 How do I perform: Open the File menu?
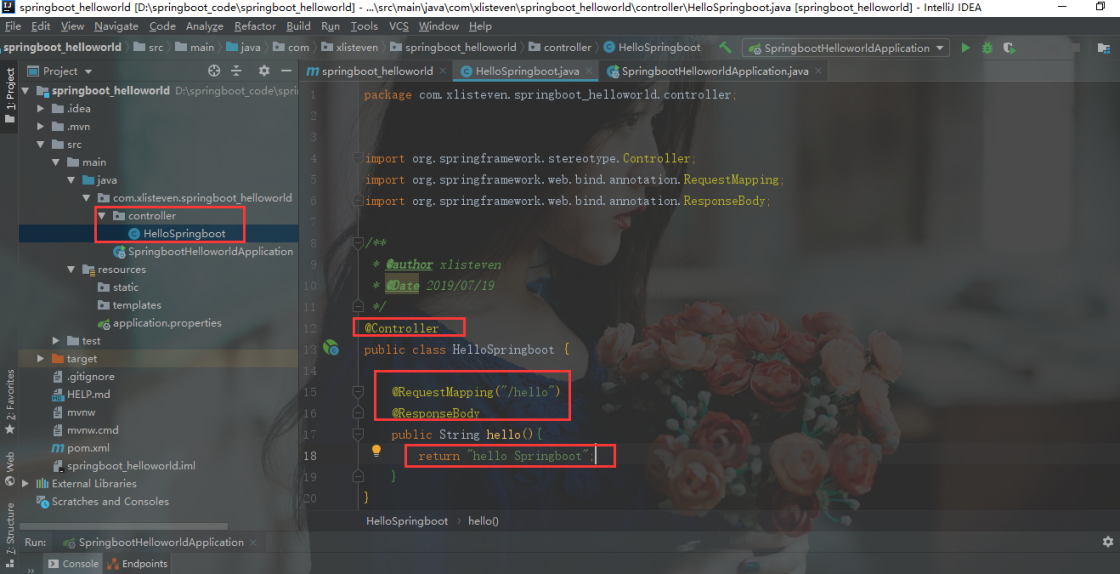(13, 26)
